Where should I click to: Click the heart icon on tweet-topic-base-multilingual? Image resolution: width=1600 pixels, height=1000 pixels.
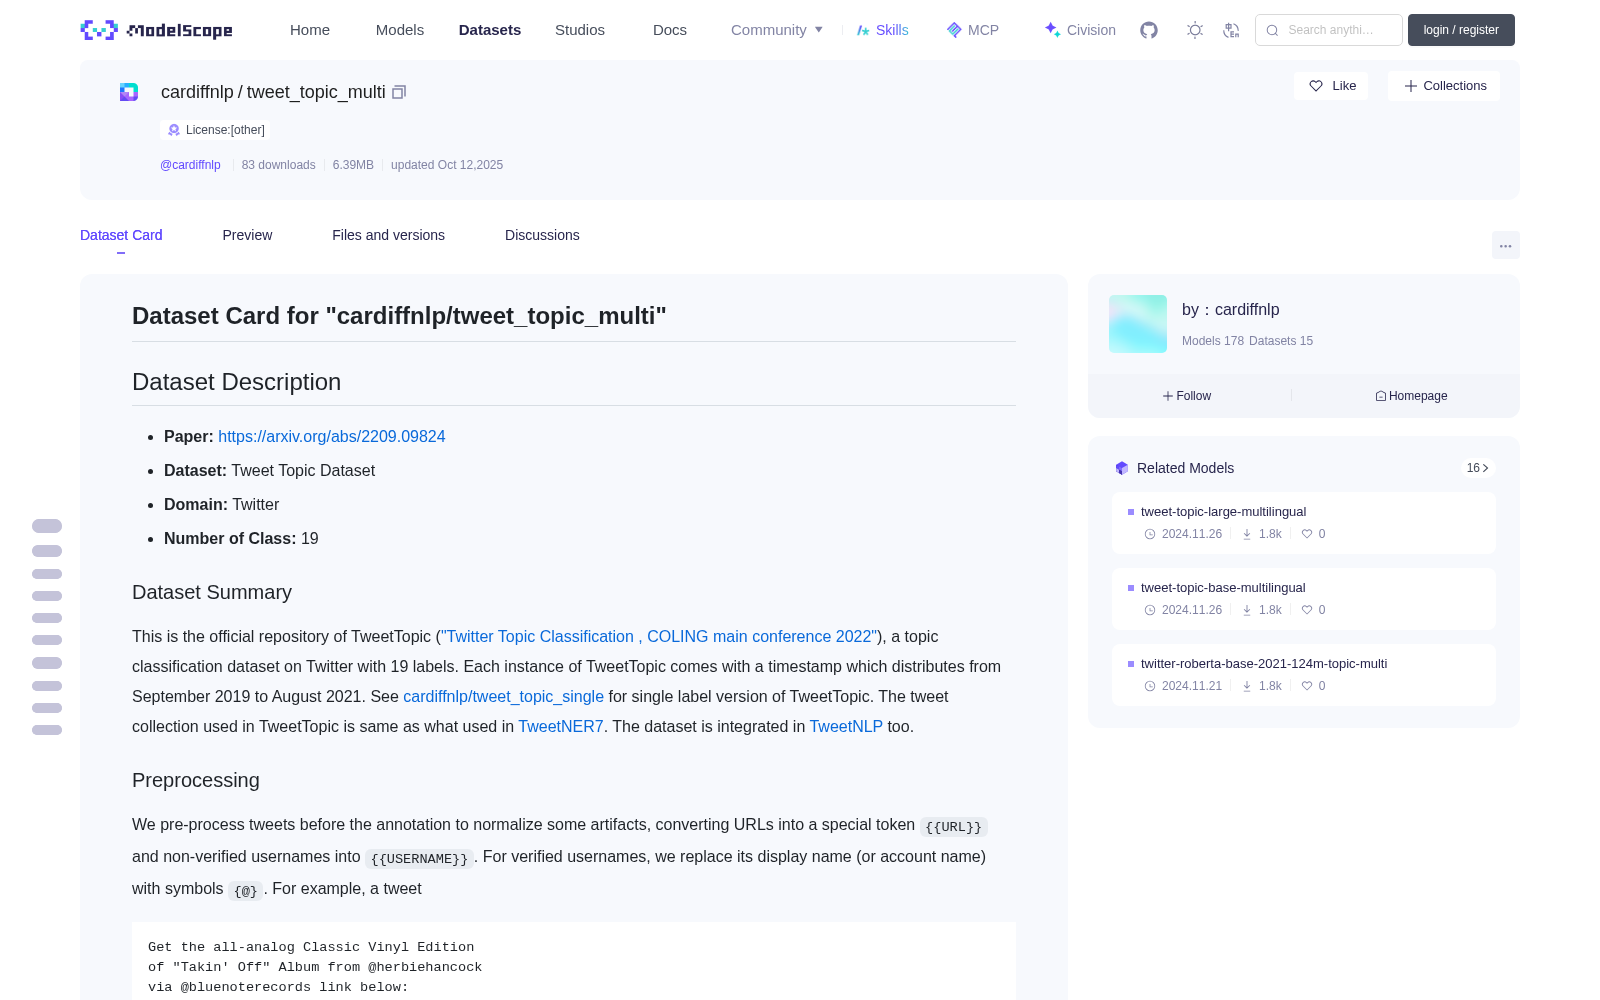coord(1306,610)
